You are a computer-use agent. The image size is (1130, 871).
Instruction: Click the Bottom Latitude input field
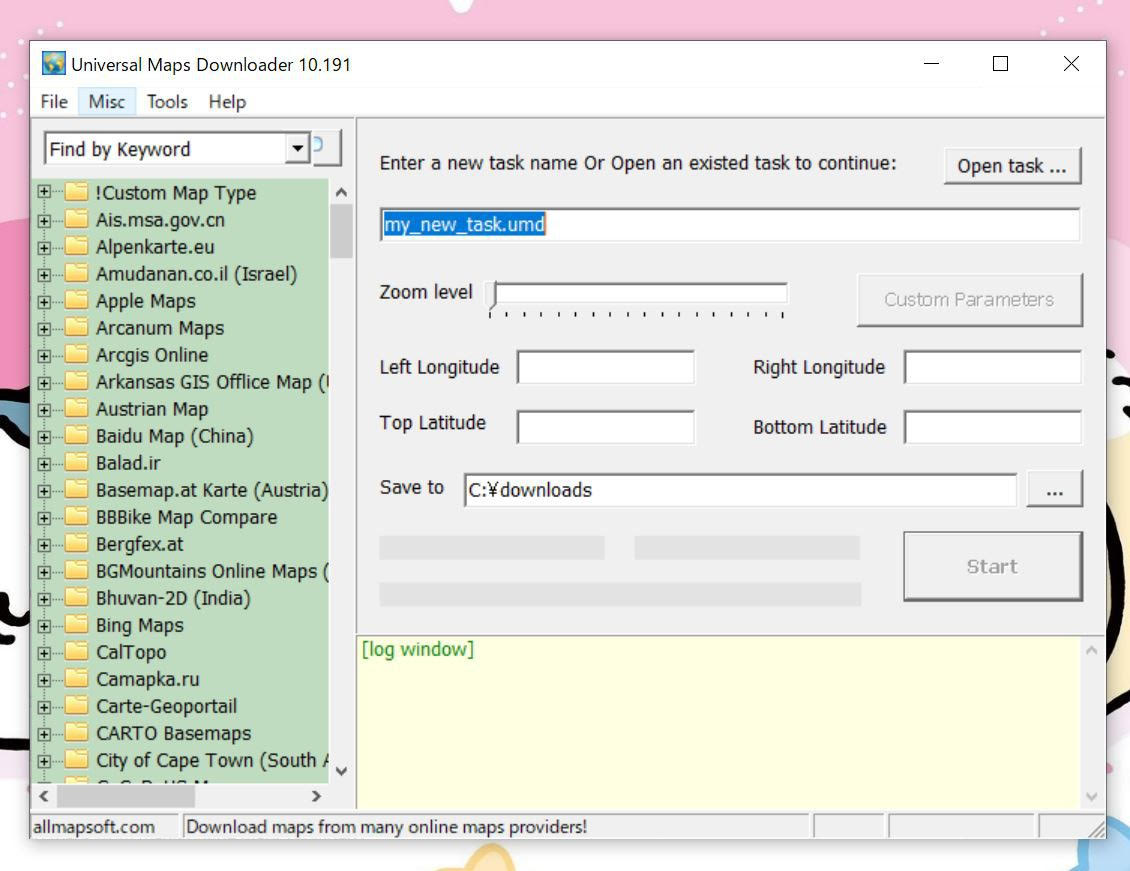click(992, 427)
